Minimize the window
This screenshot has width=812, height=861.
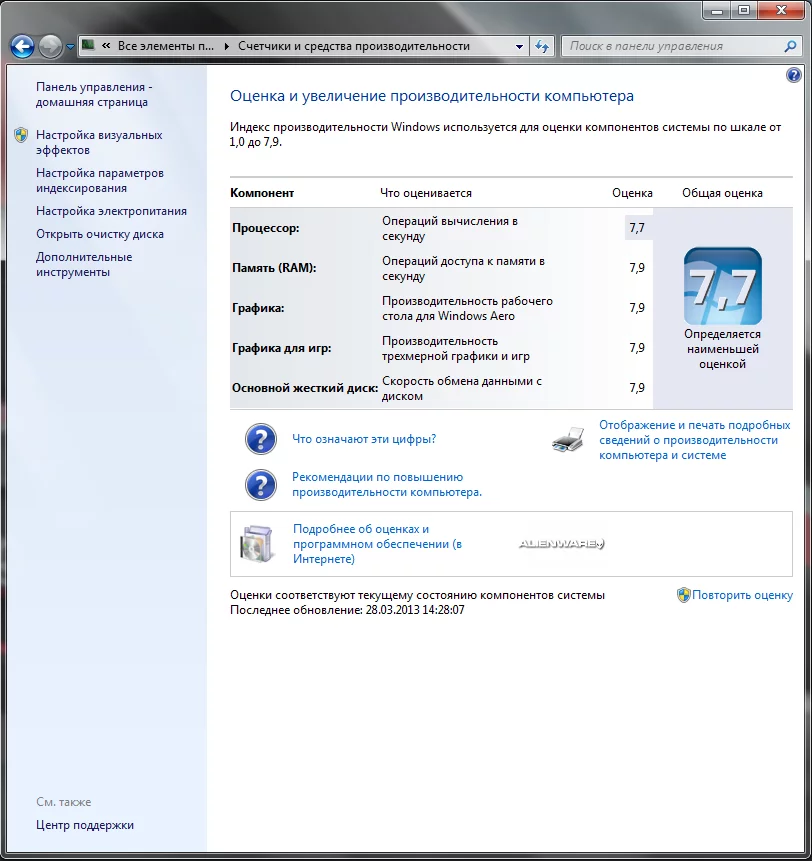tap(717, 10)
